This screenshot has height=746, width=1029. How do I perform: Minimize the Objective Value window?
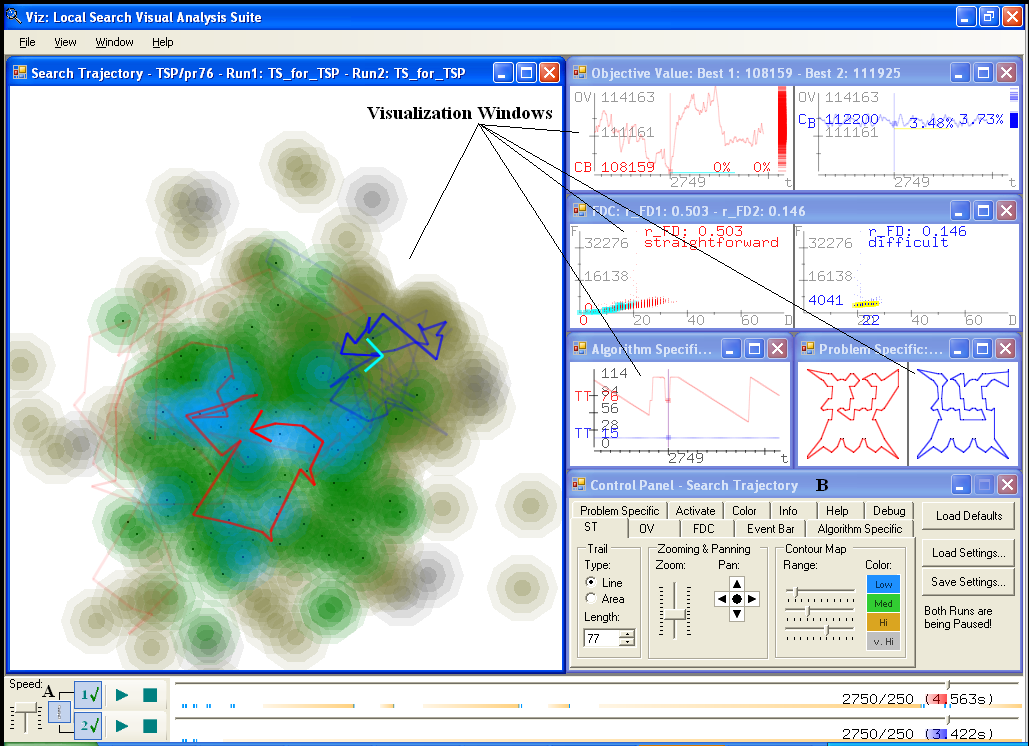click(960, 73)
